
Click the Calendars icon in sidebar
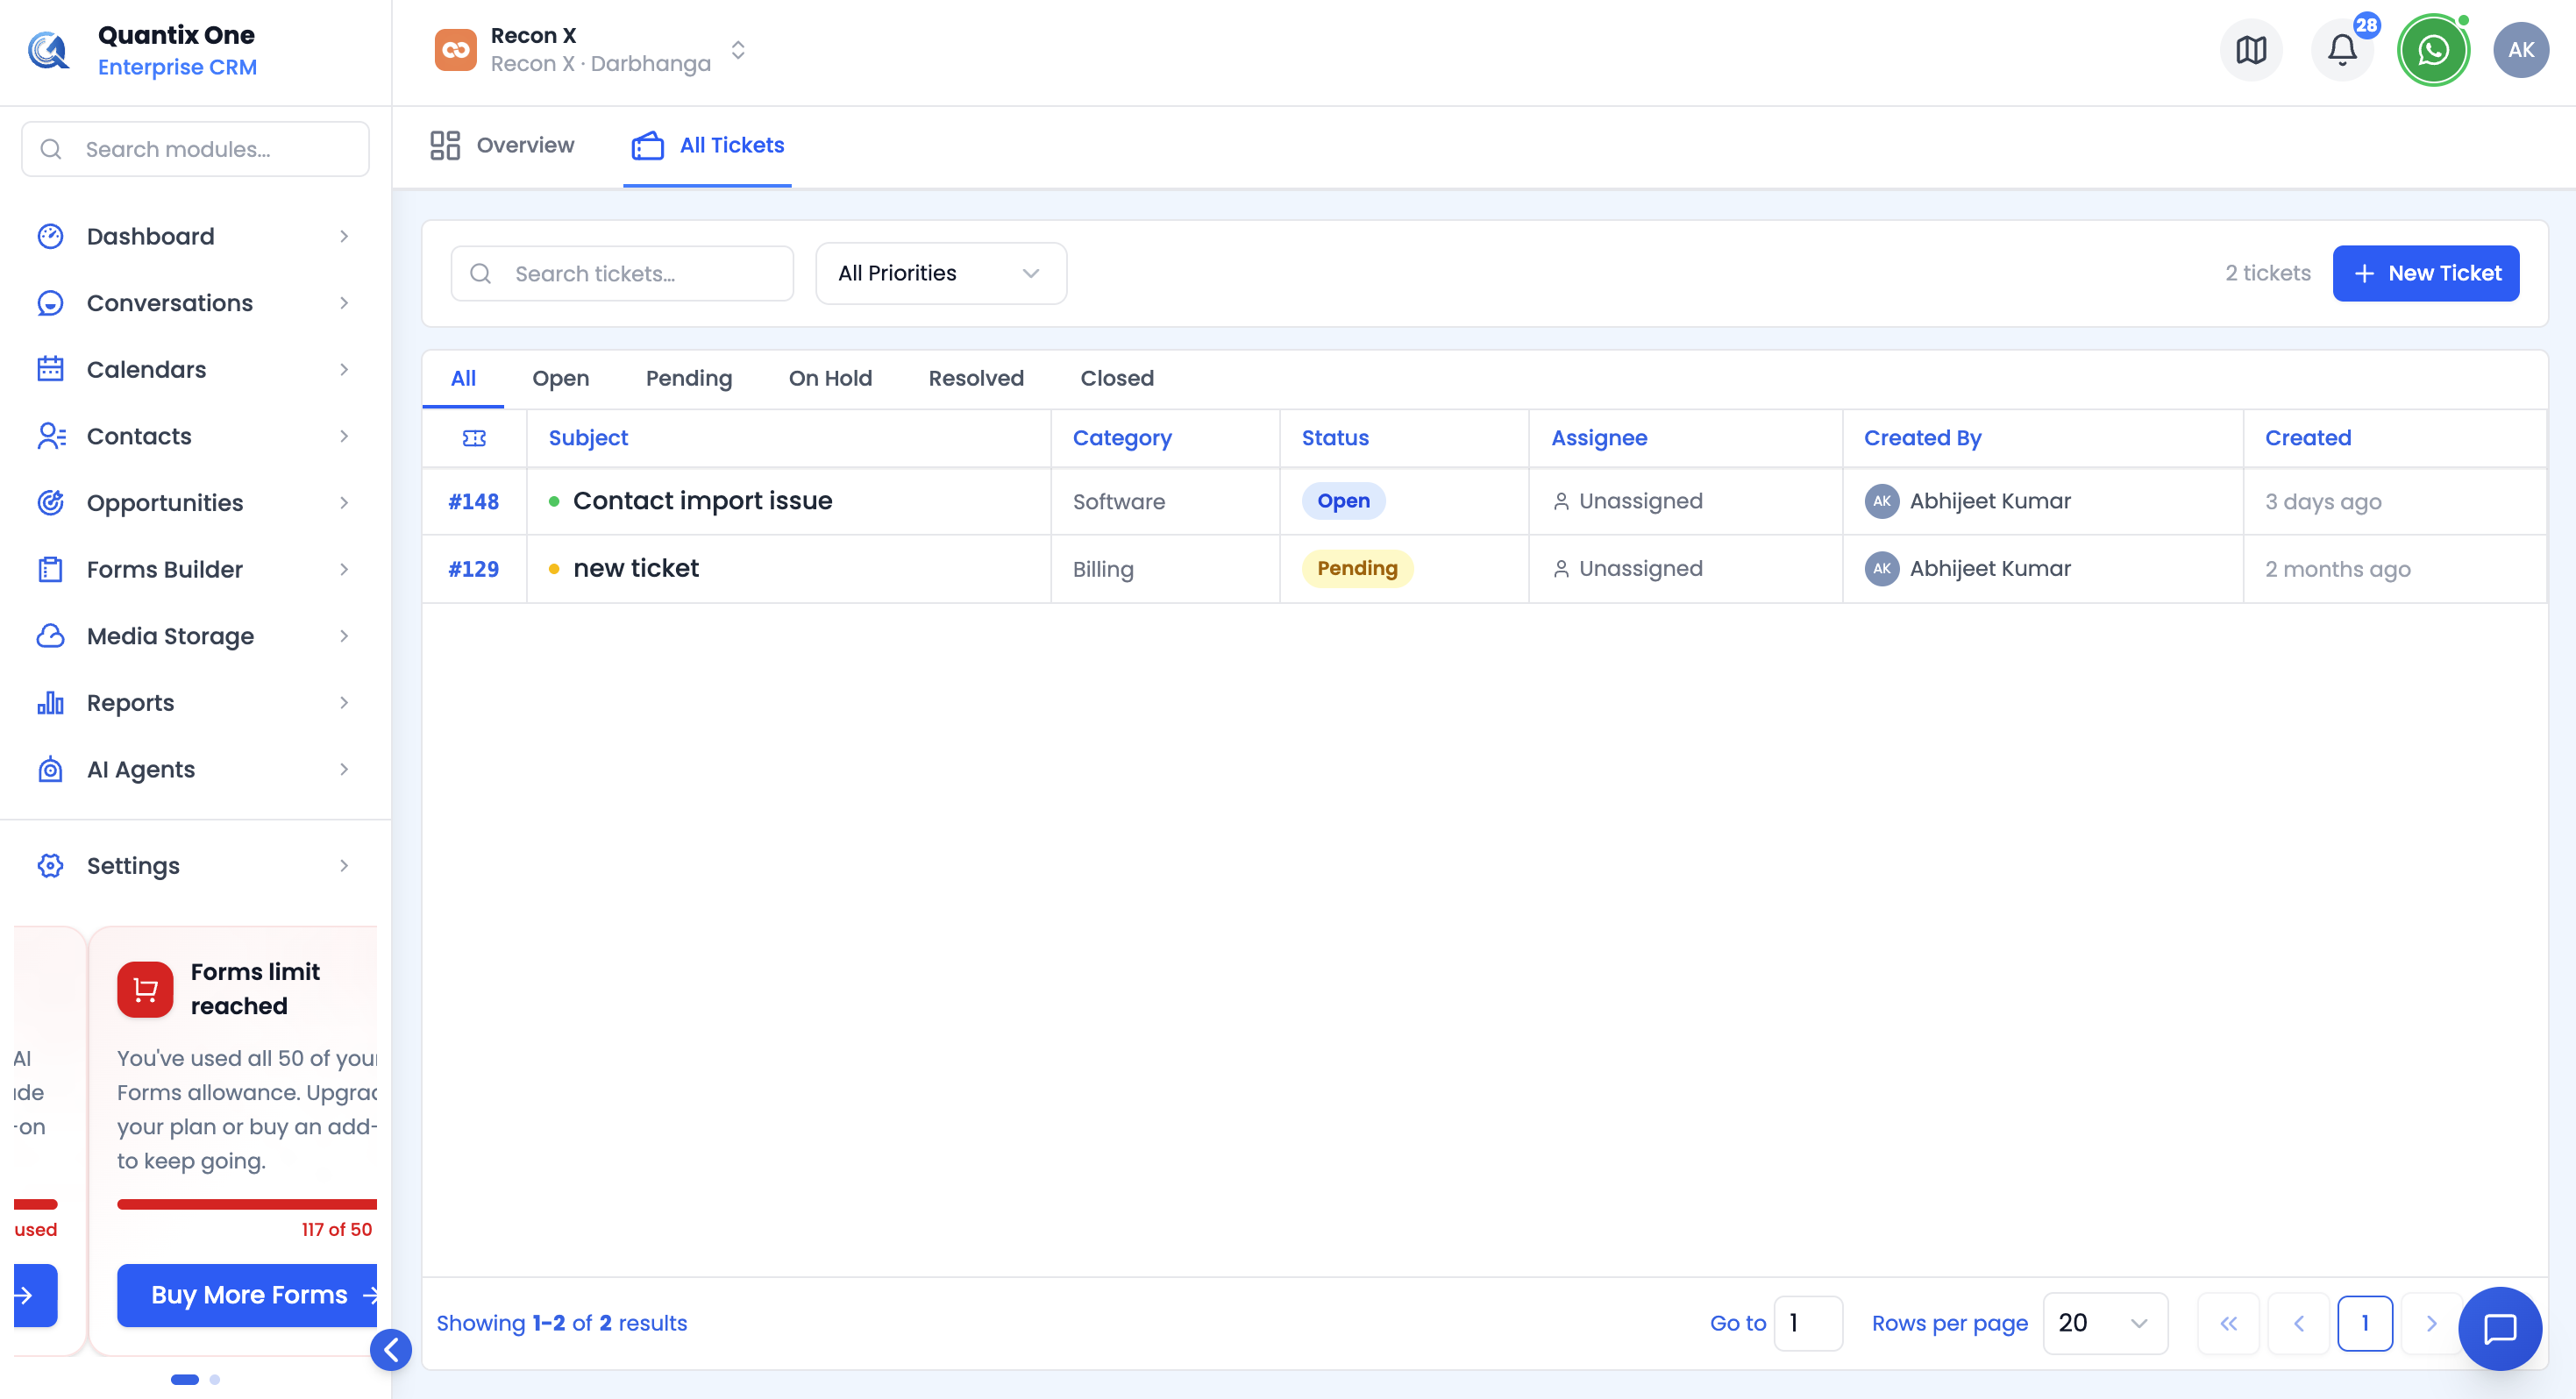point(50,369)
